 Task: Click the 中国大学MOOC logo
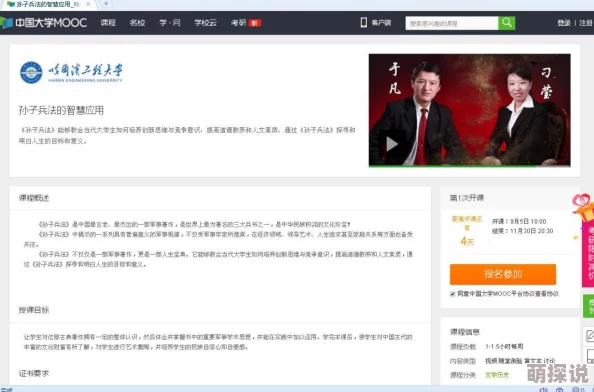click(44, 23)
